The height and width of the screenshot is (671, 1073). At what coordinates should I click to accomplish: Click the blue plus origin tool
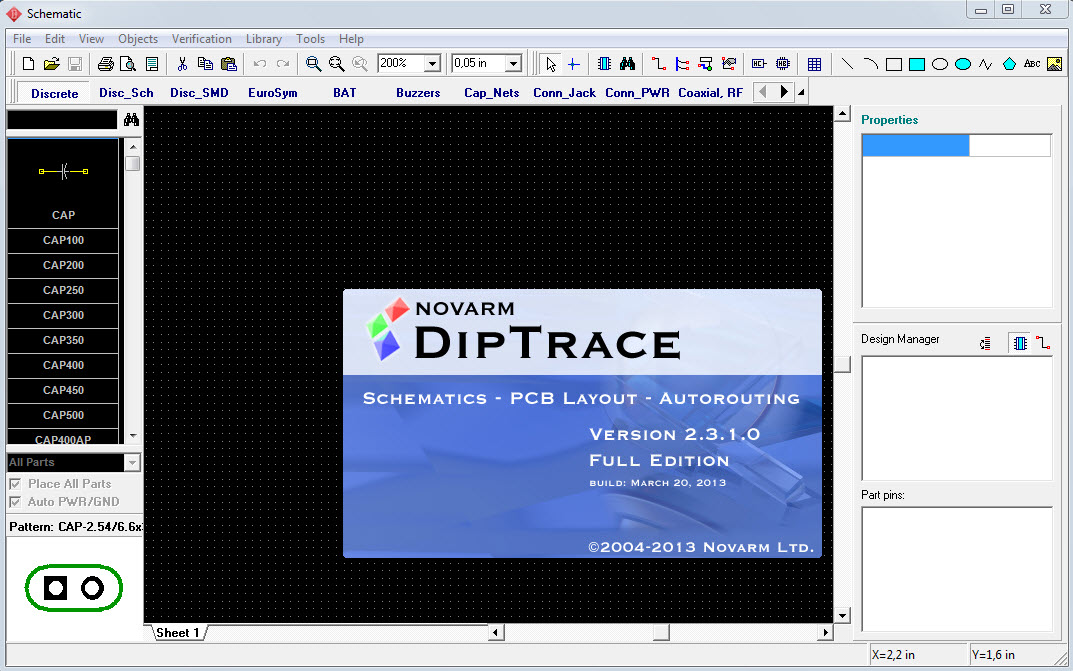tap(573, 64)
